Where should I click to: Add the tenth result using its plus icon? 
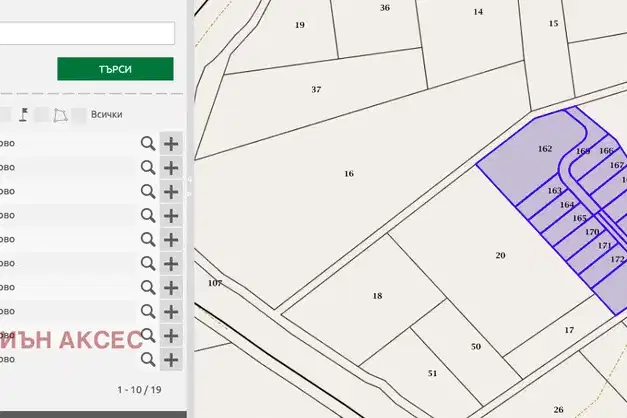[171, 360]
